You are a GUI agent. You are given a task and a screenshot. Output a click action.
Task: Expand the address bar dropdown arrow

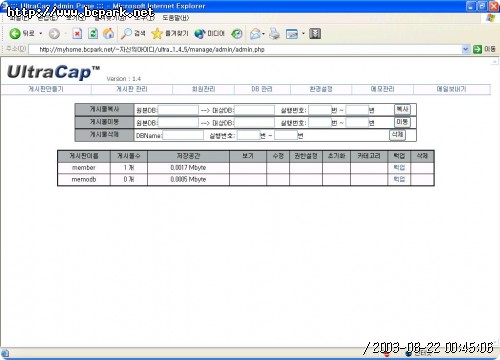point(466,49)
